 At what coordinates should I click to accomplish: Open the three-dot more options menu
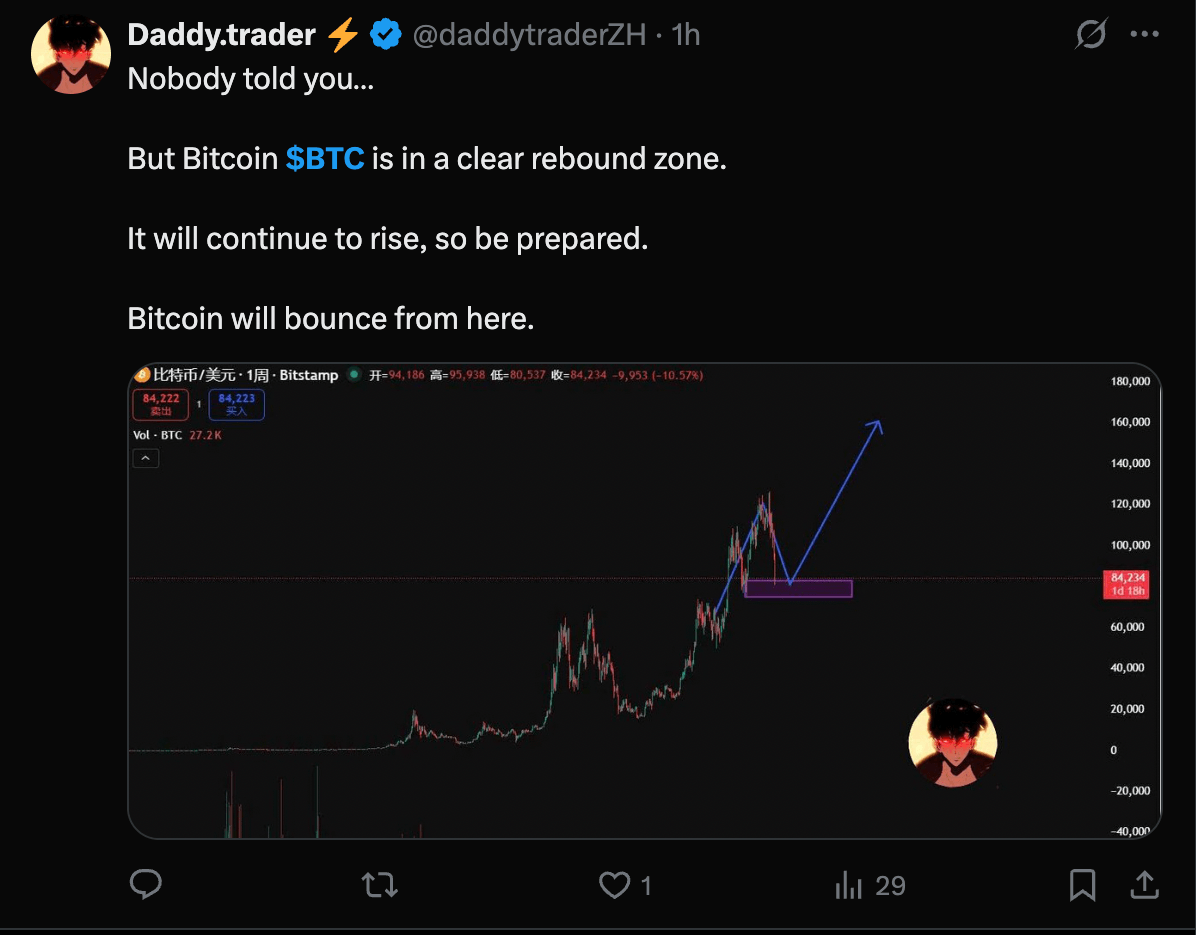coord(1144,35)
